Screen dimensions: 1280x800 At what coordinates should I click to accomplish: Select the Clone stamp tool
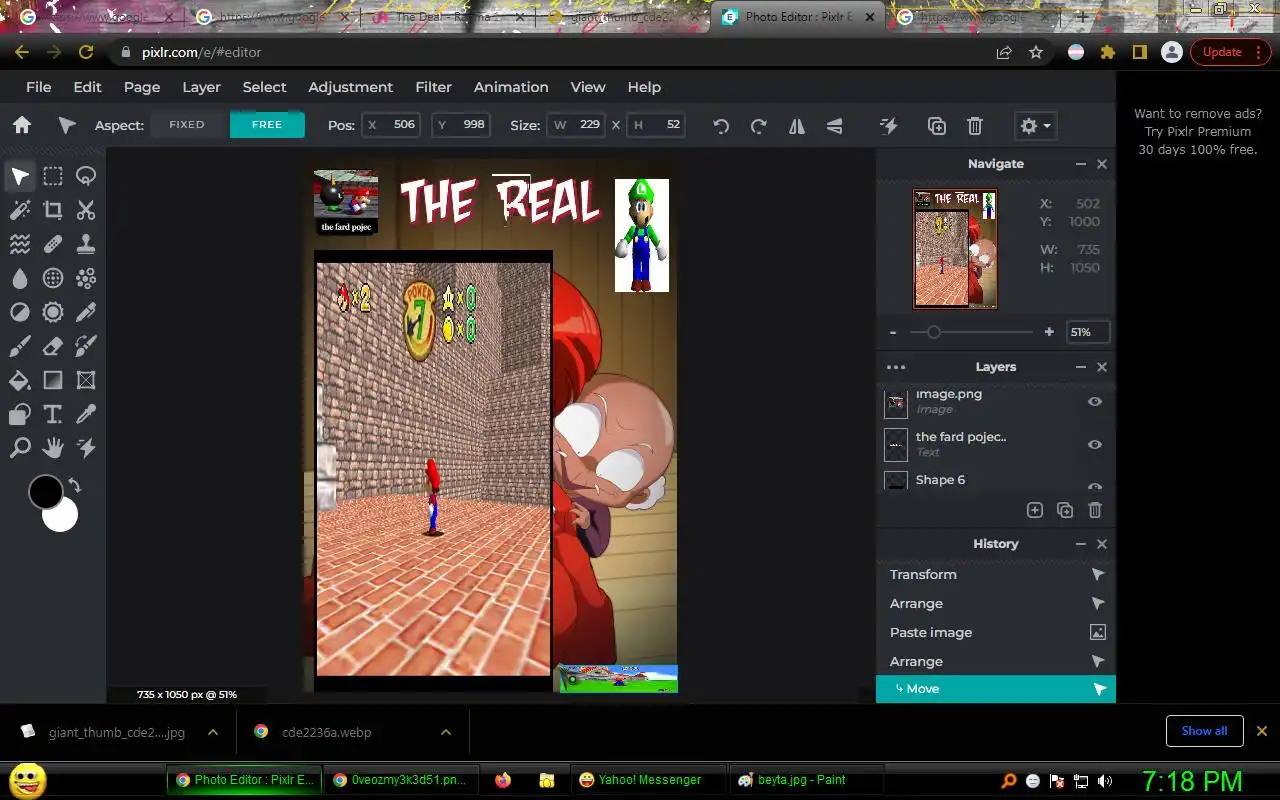tap(86, 244)
